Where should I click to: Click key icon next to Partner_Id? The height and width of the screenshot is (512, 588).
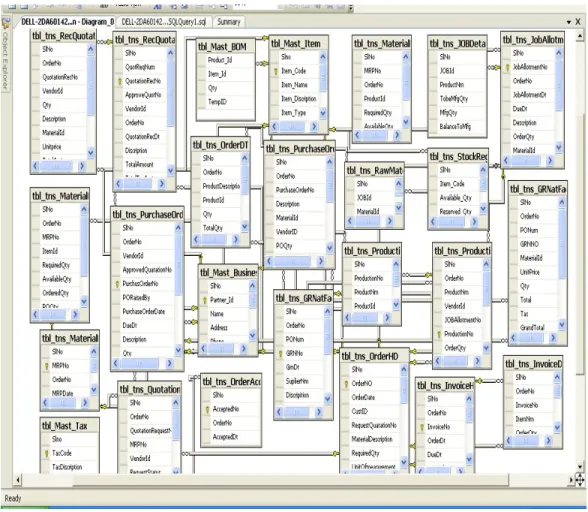click(205, 300)
